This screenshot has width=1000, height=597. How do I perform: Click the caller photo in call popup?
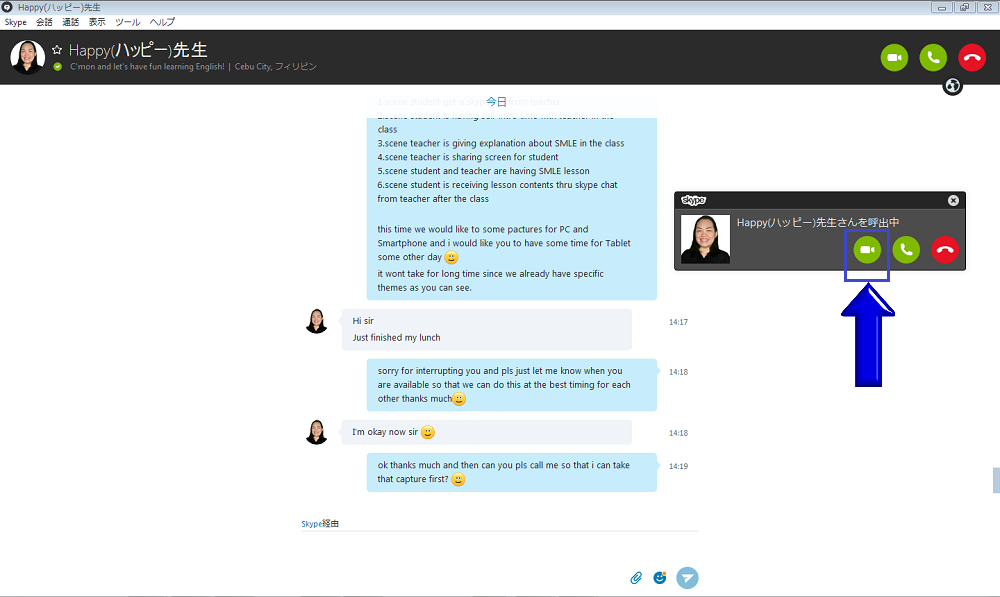pos(705,239)
